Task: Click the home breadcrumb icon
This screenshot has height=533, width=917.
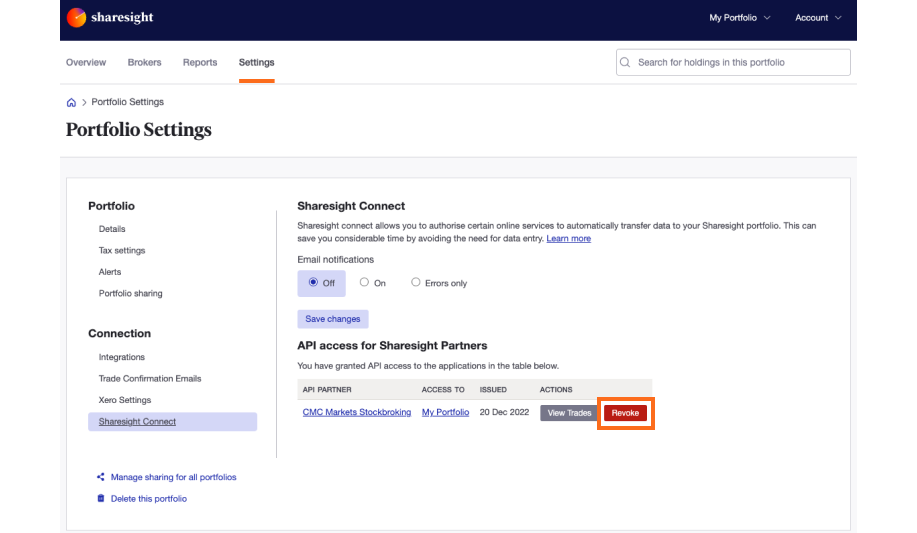Action: click(71, 102)
